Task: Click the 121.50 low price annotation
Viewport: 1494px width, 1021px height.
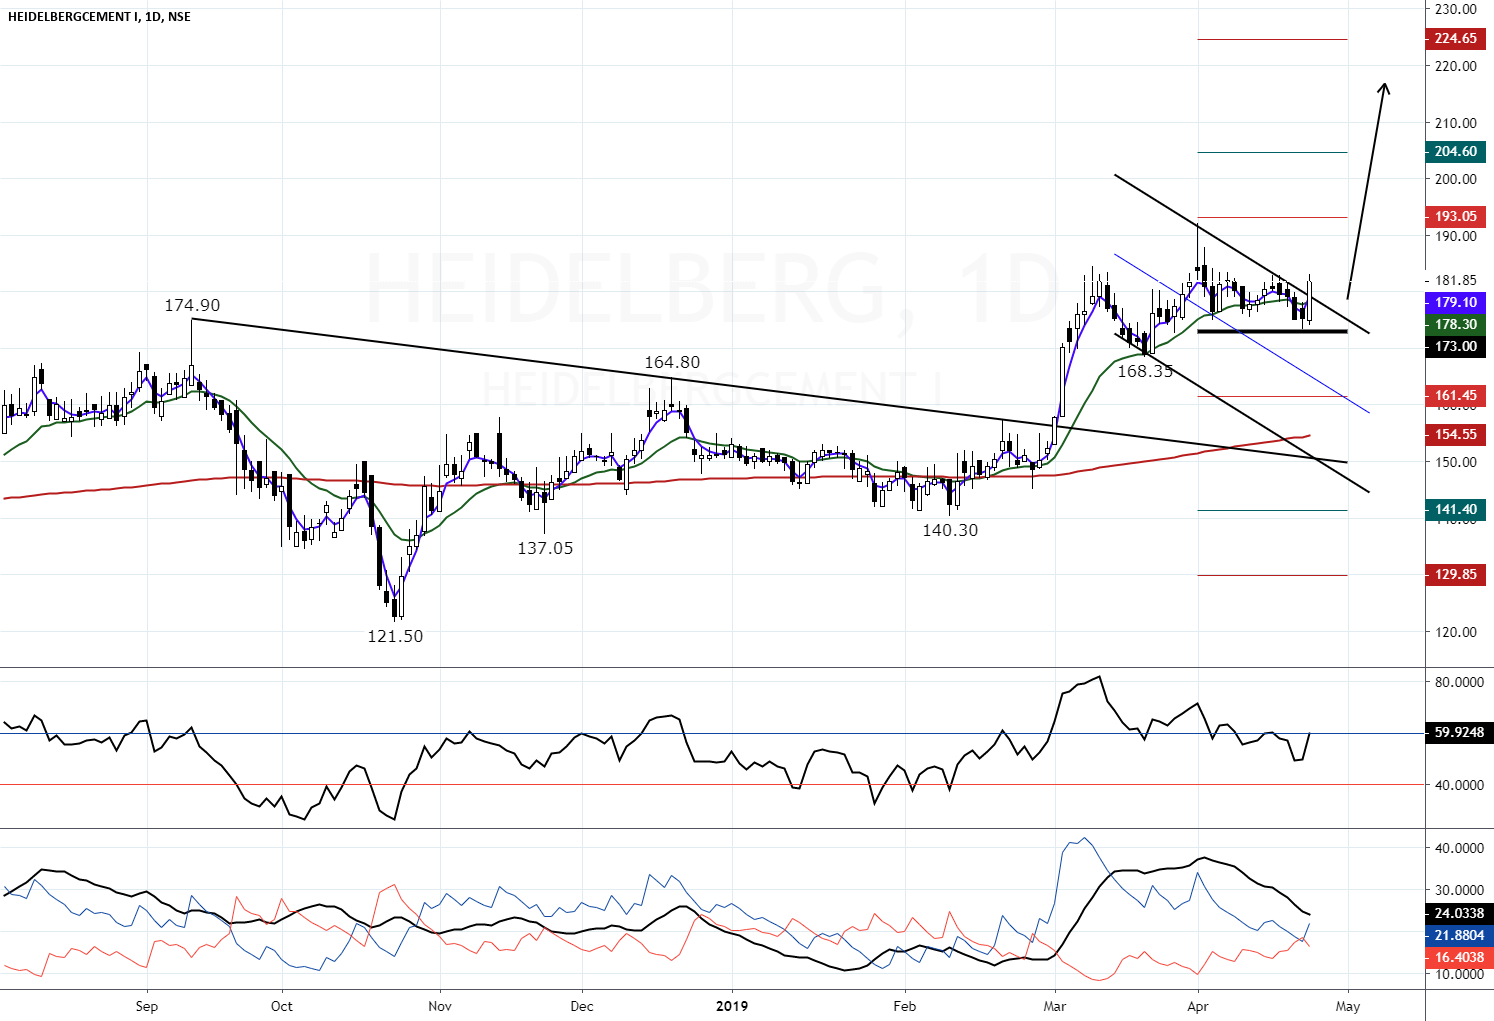Action: [x=396, y=636]
